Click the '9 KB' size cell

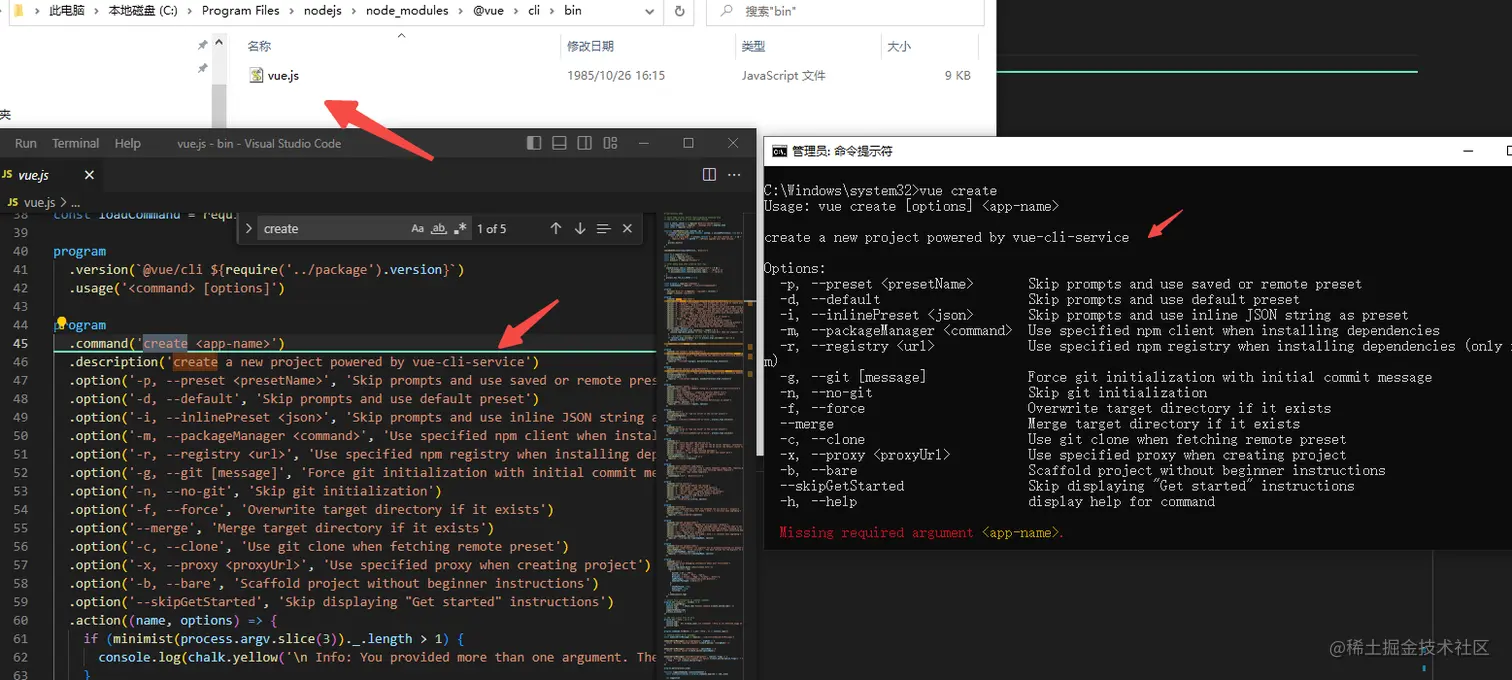point(957,75)
